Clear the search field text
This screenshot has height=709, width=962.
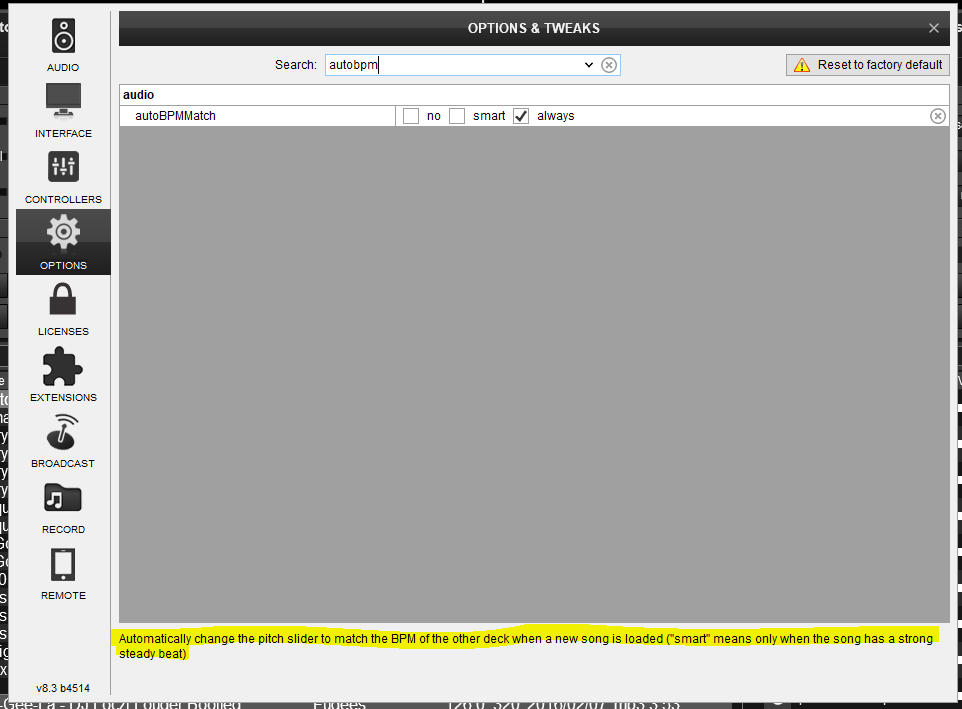[x=609, y=65]
